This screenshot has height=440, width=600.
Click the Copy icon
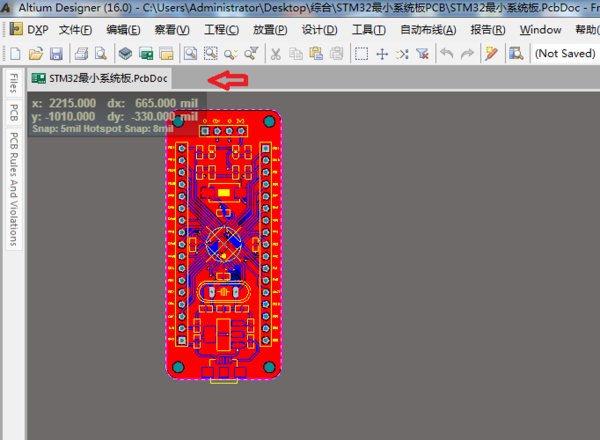tap(296, 54)
